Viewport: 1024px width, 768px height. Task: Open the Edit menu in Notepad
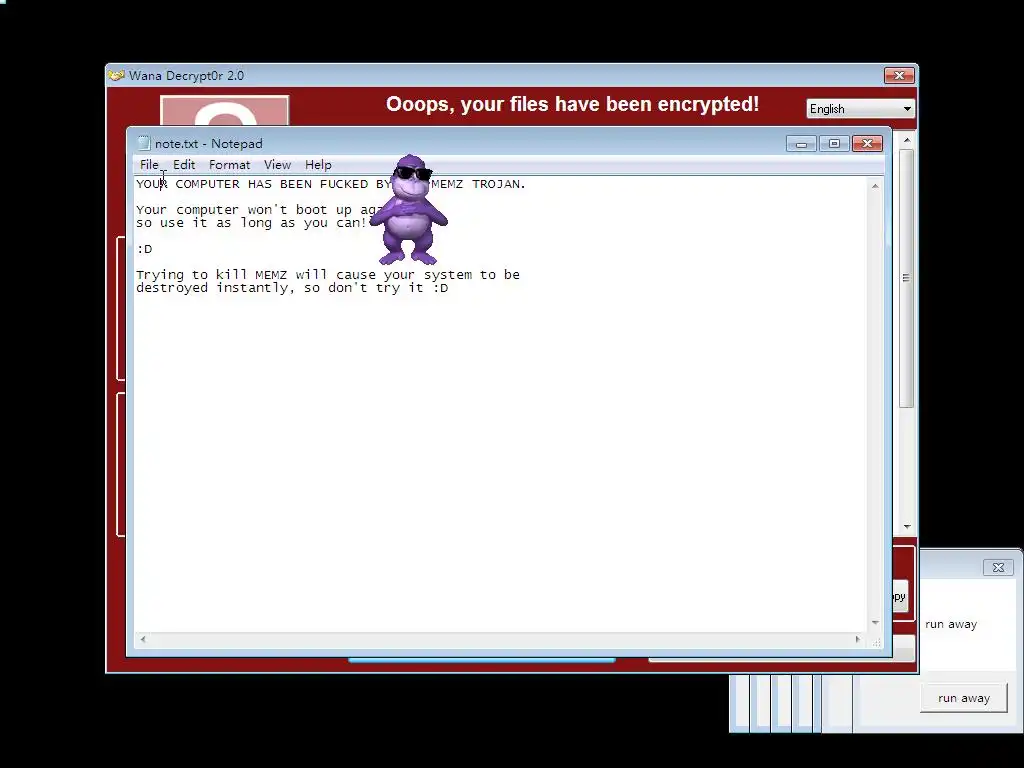coord(184,165)
